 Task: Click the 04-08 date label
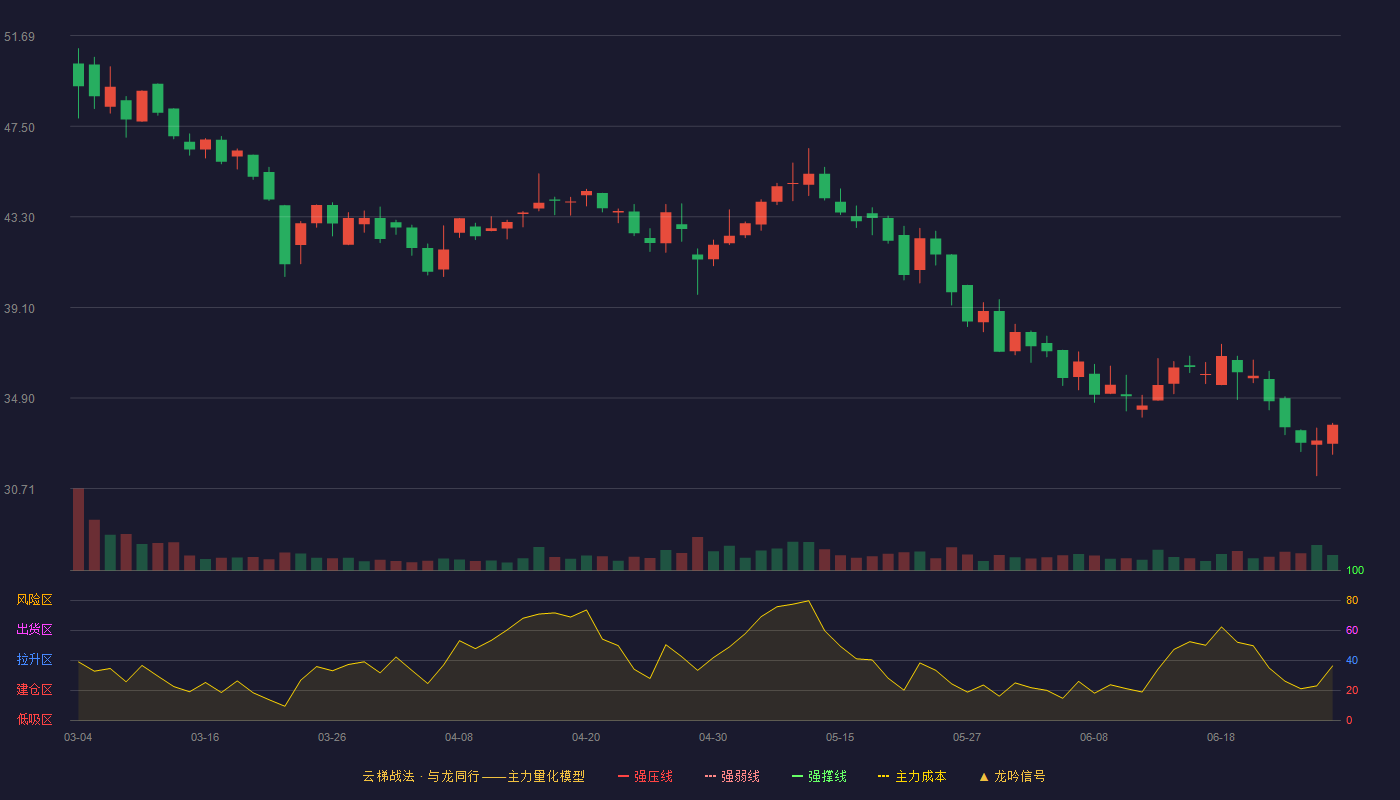459,737
